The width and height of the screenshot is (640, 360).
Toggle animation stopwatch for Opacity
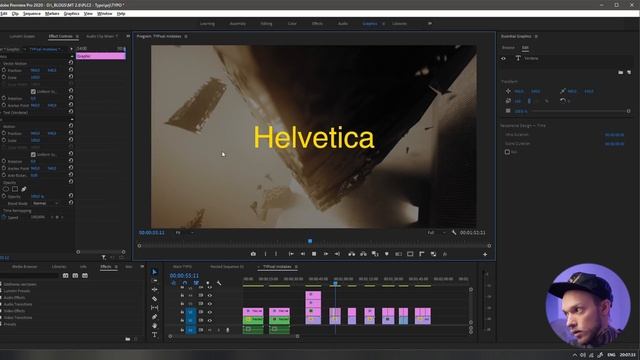[x=4, y=196]
